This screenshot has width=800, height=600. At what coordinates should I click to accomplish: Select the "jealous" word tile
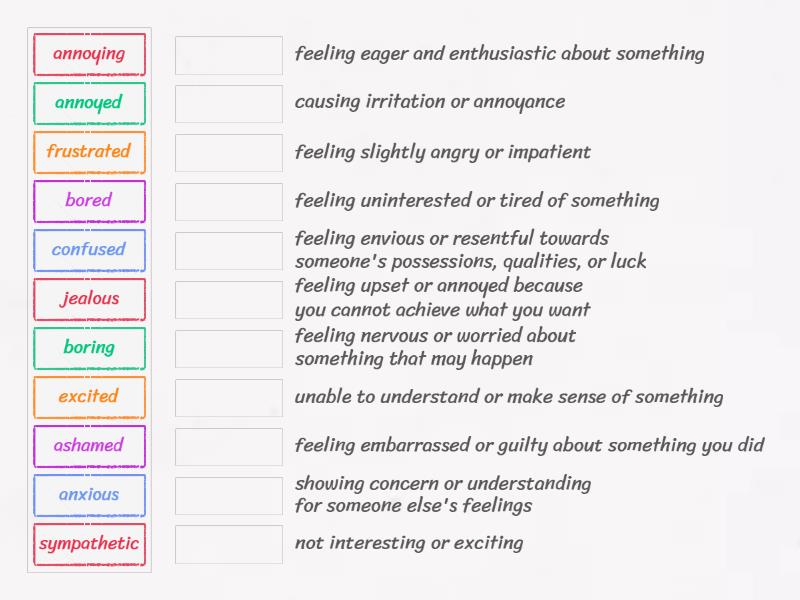(x=89, y=299)
